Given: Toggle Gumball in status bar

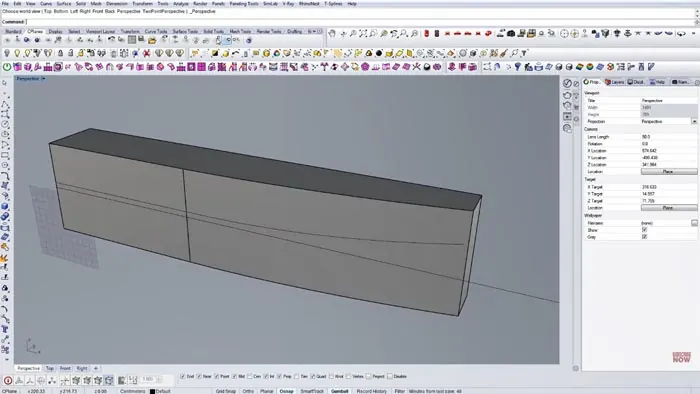Looking at the screenshot, I should 339,391.
